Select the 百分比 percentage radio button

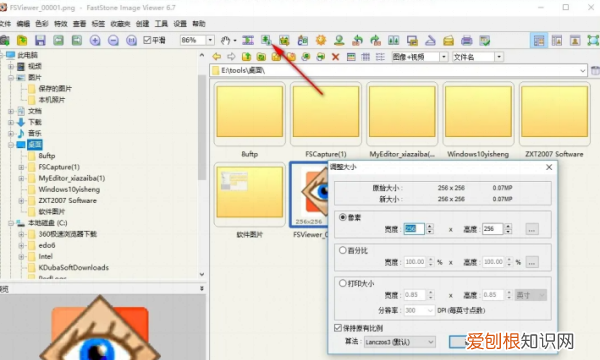(x=342, y=250)
